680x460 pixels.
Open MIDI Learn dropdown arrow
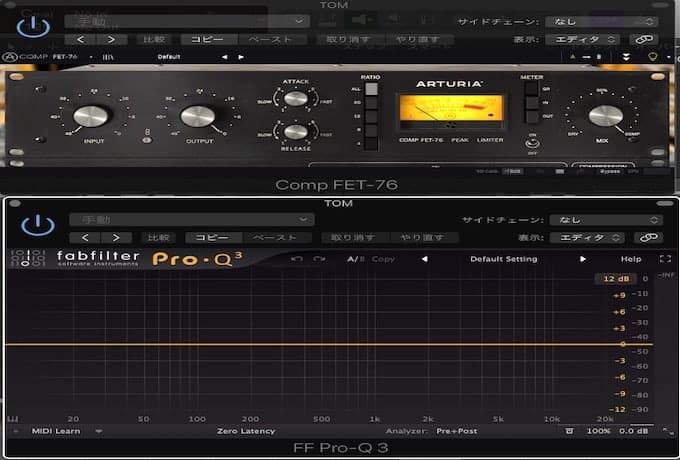click(x=98, y=431)
